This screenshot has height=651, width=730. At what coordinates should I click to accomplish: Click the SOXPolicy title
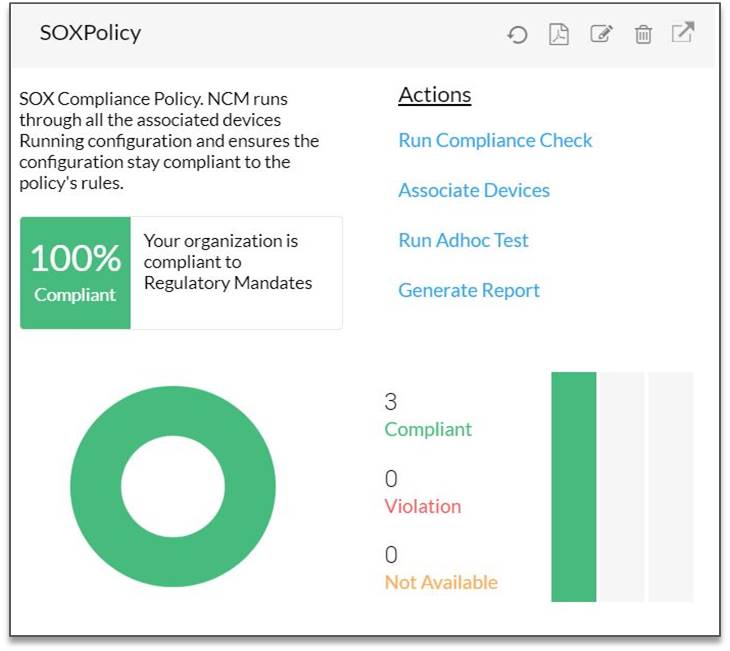pyautogui.click(x=90, y=33)
